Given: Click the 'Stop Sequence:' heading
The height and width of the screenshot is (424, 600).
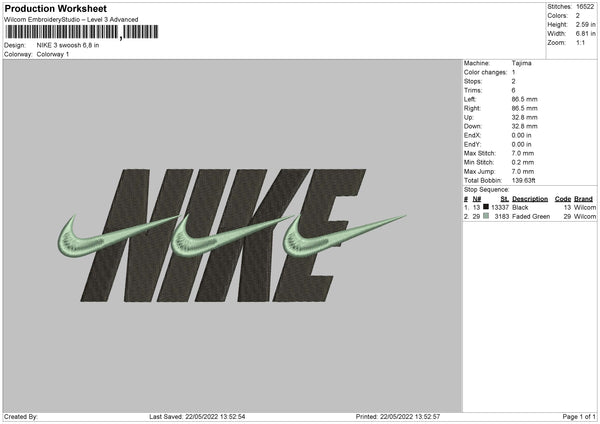Looking at the screenshot, I should [486, 190].
